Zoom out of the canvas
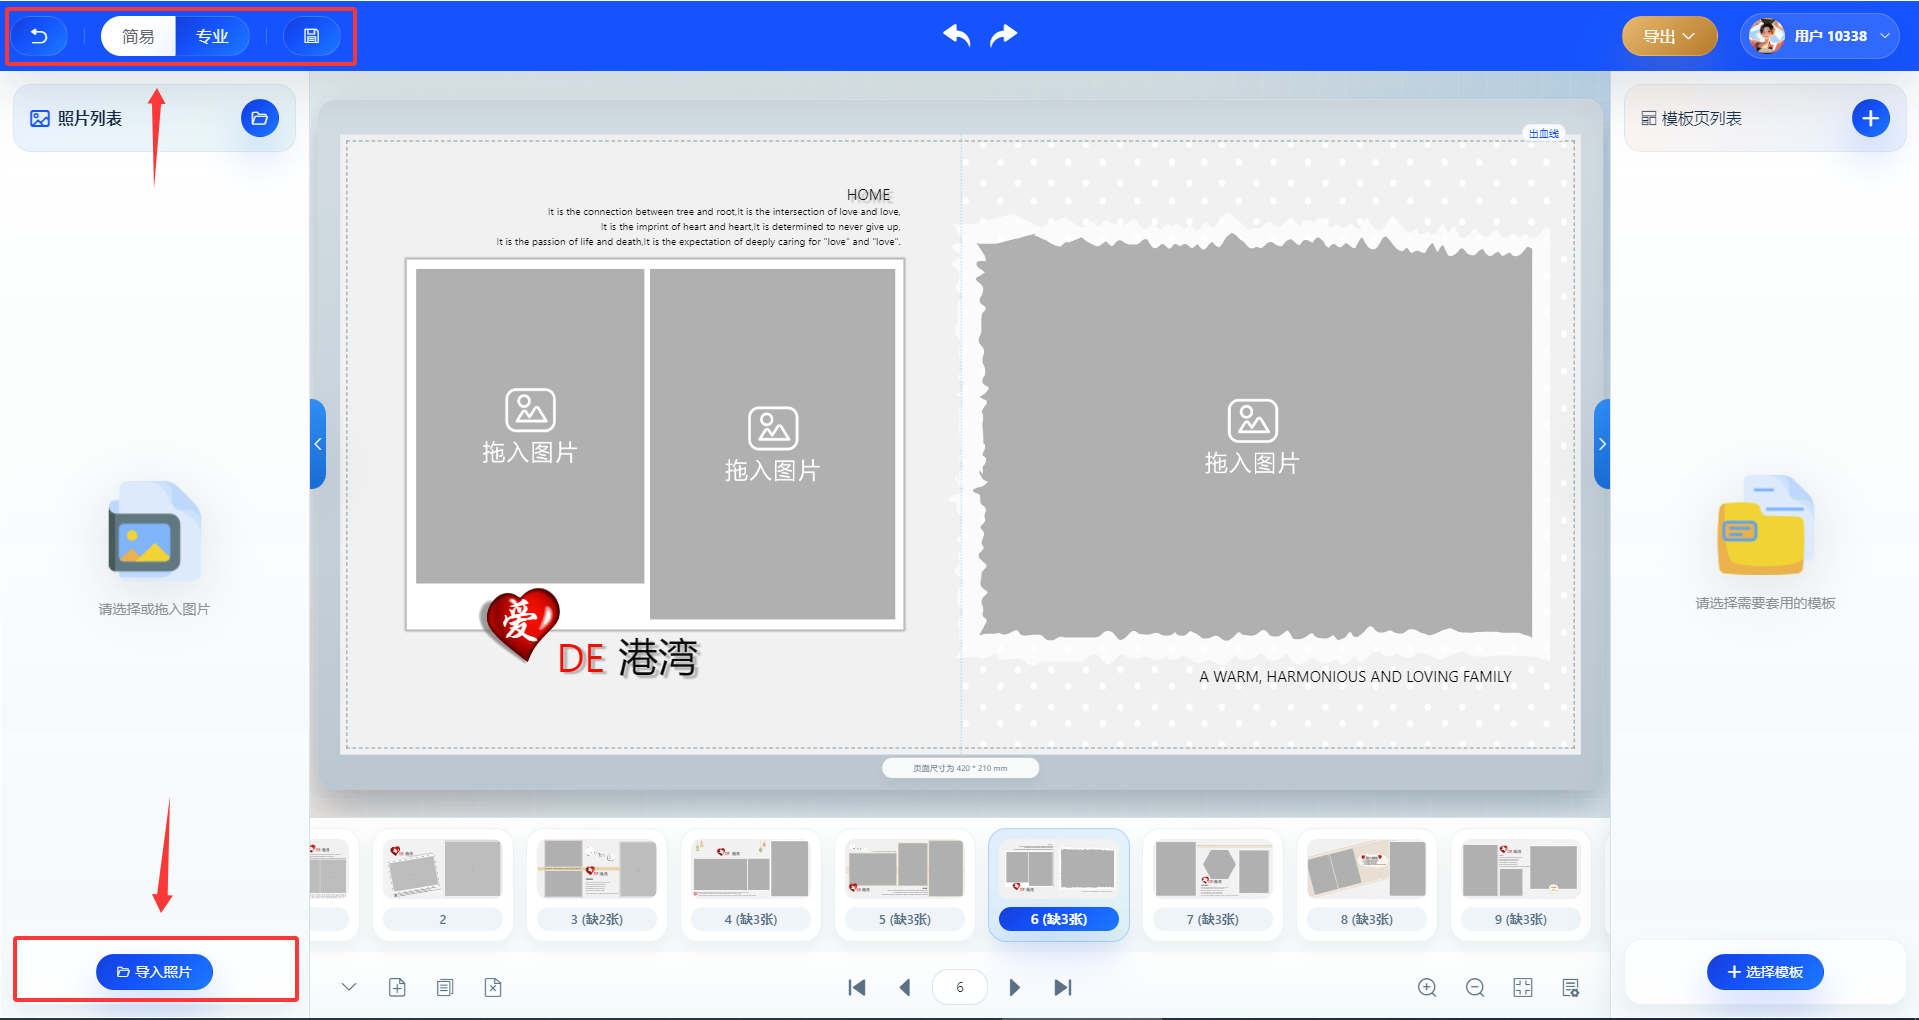 (x=1475, y=987)
